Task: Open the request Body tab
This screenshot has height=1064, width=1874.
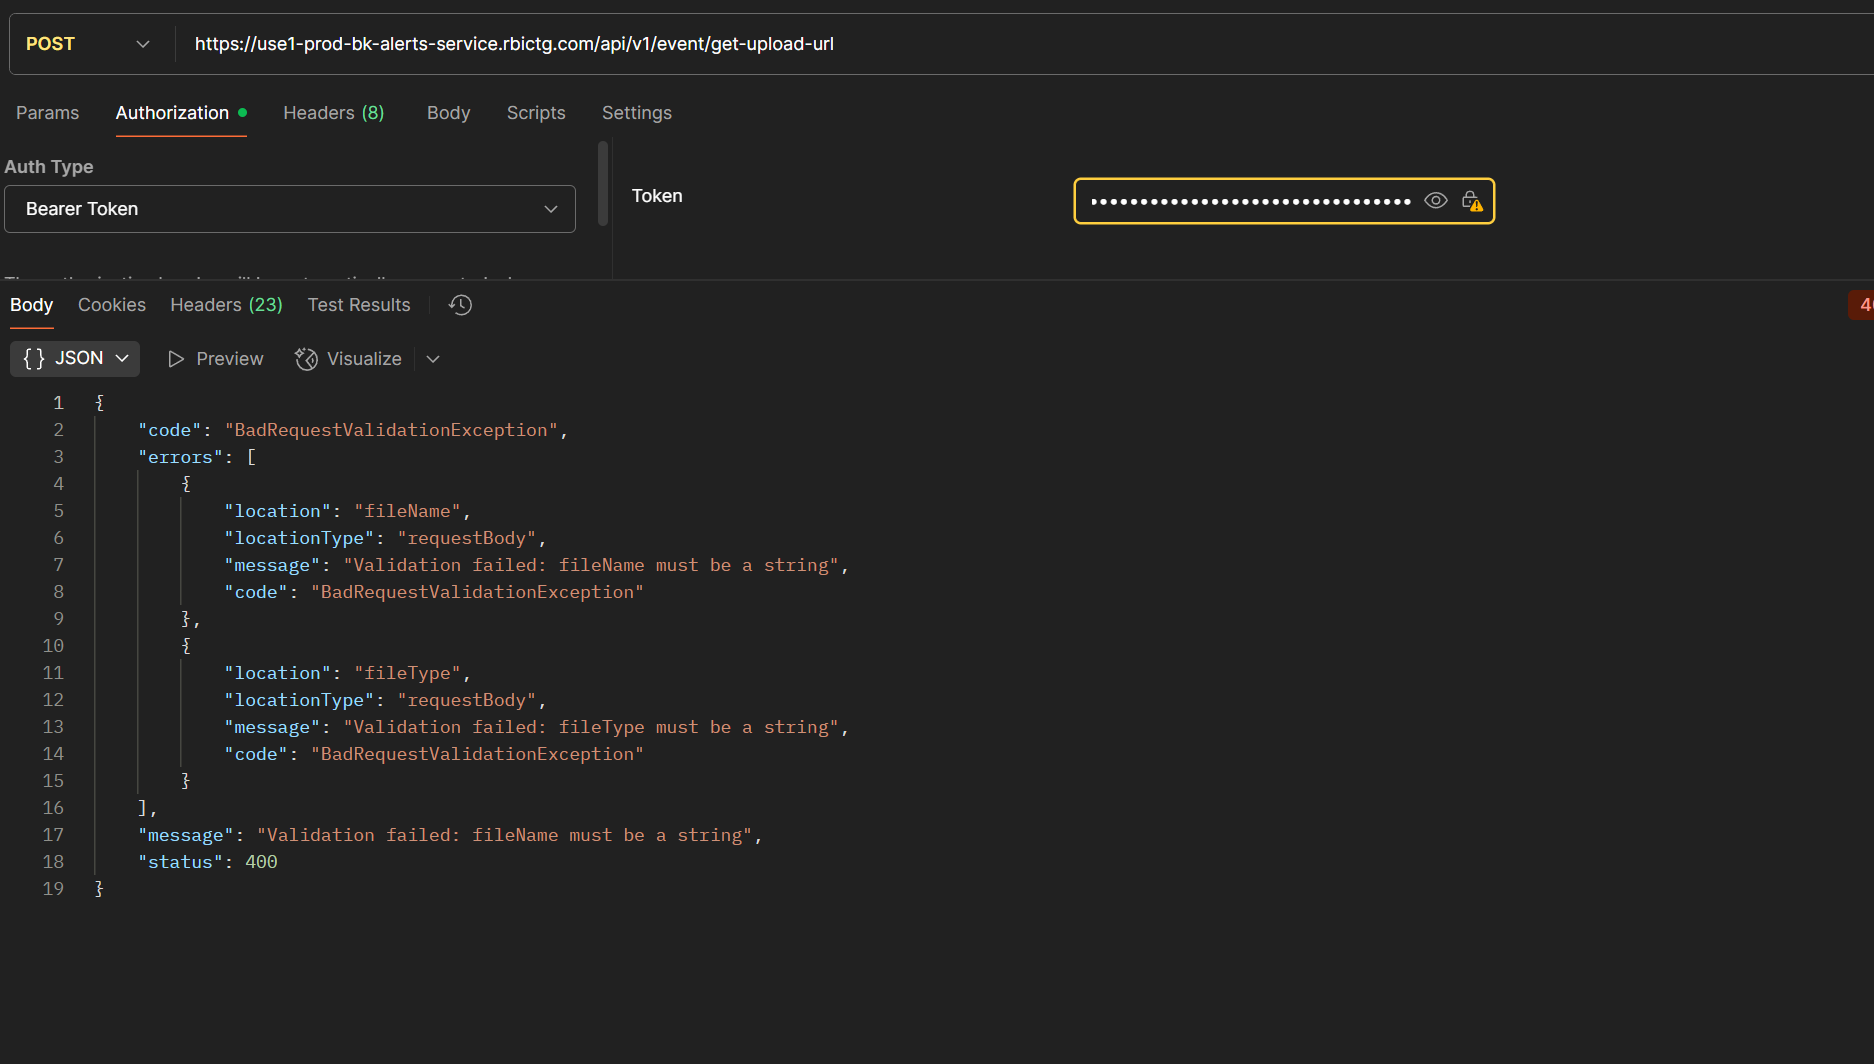Action: (448, 113)
